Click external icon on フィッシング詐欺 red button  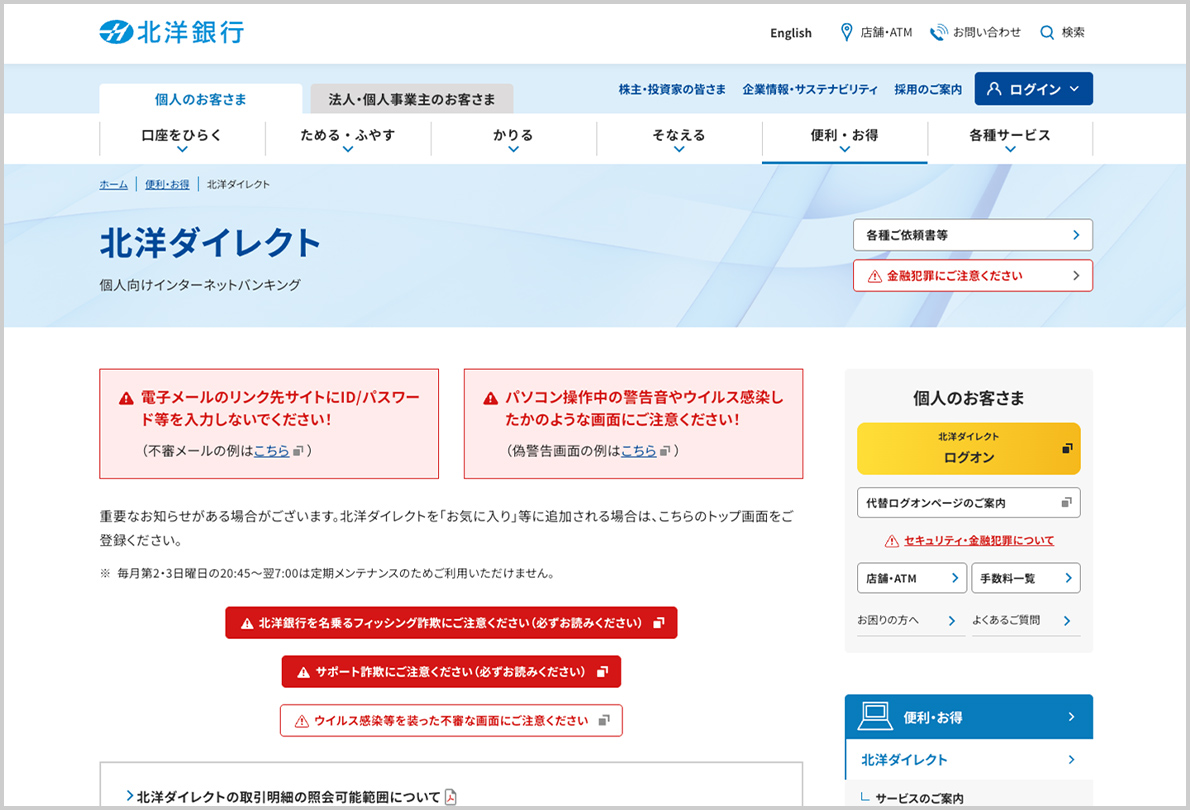(659, 622)
